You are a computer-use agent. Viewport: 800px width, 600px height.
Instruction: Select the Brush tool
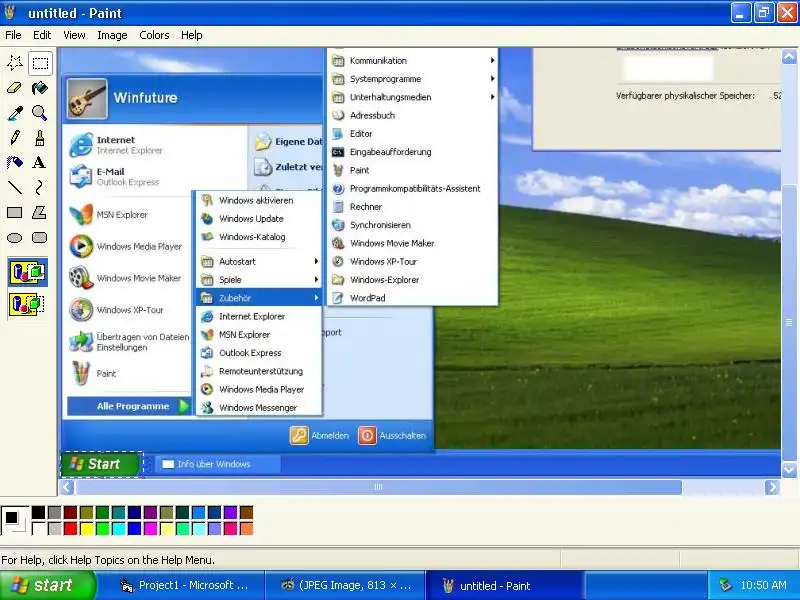(40, 138)
